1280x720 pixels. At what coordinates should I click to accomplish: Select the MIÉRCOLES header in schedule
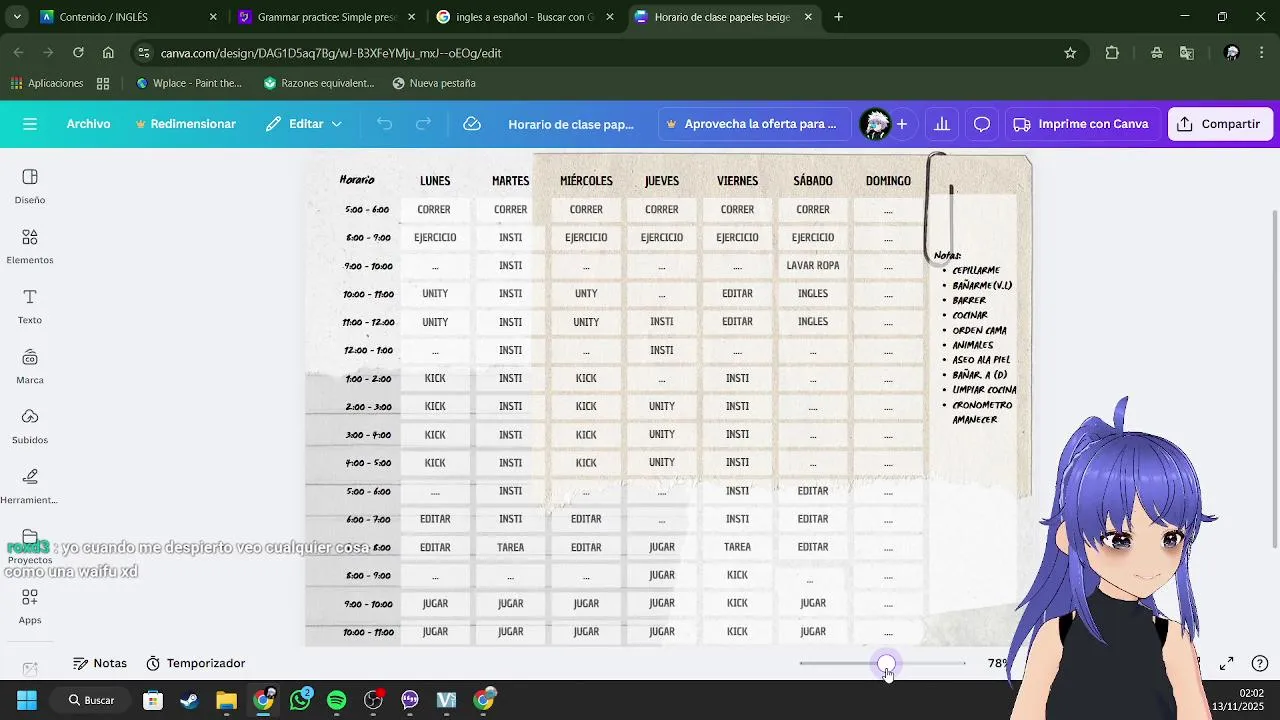(586, 181)
